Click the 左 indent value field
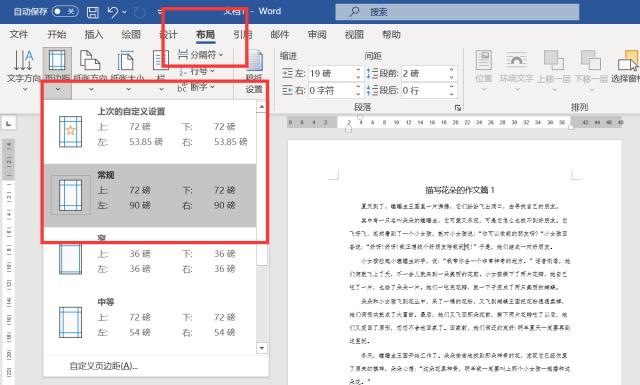640x385 pixels. point(331,73)
